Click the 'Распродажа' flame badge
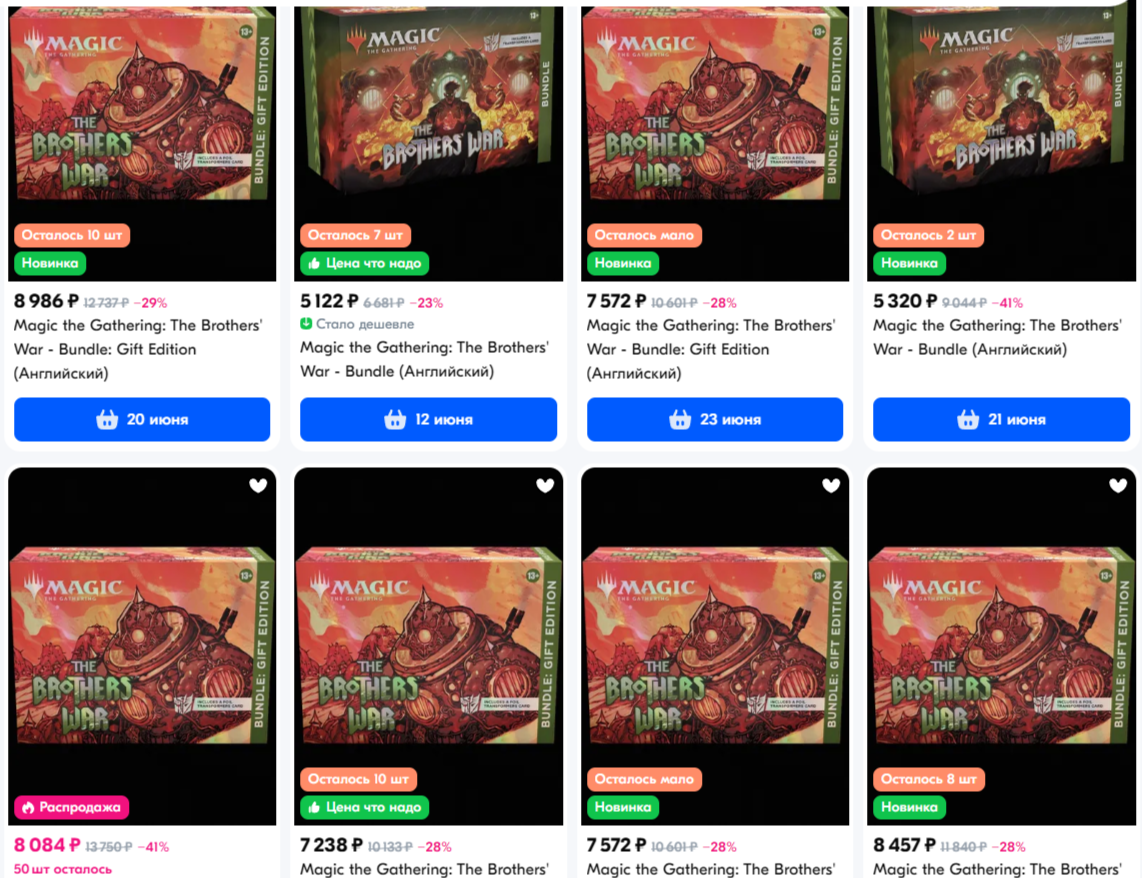The width and height of the screenshot is (1142, 878). [71, 807]
